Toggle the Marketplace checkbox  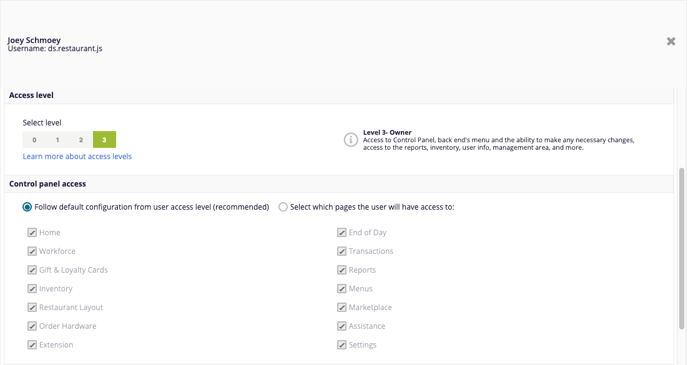tap(342, 307)
